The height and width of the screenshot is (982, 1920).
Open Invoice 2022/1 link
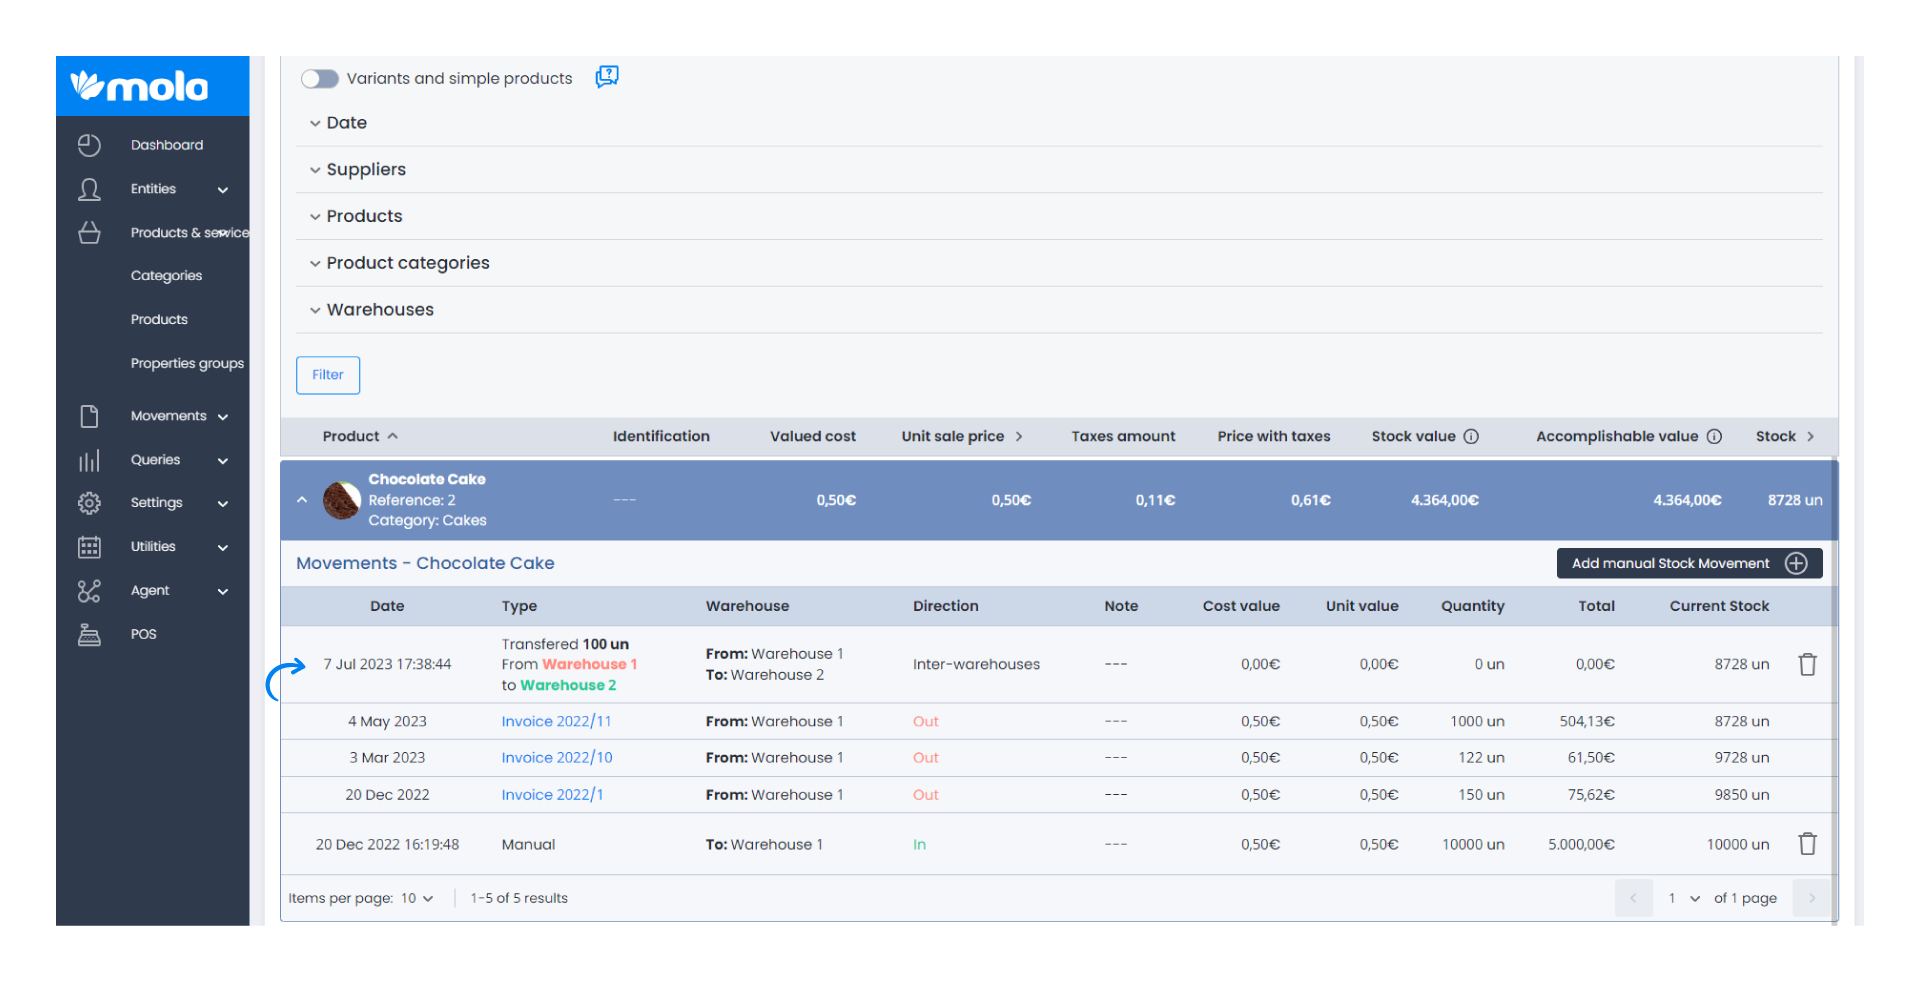[552, 795]
